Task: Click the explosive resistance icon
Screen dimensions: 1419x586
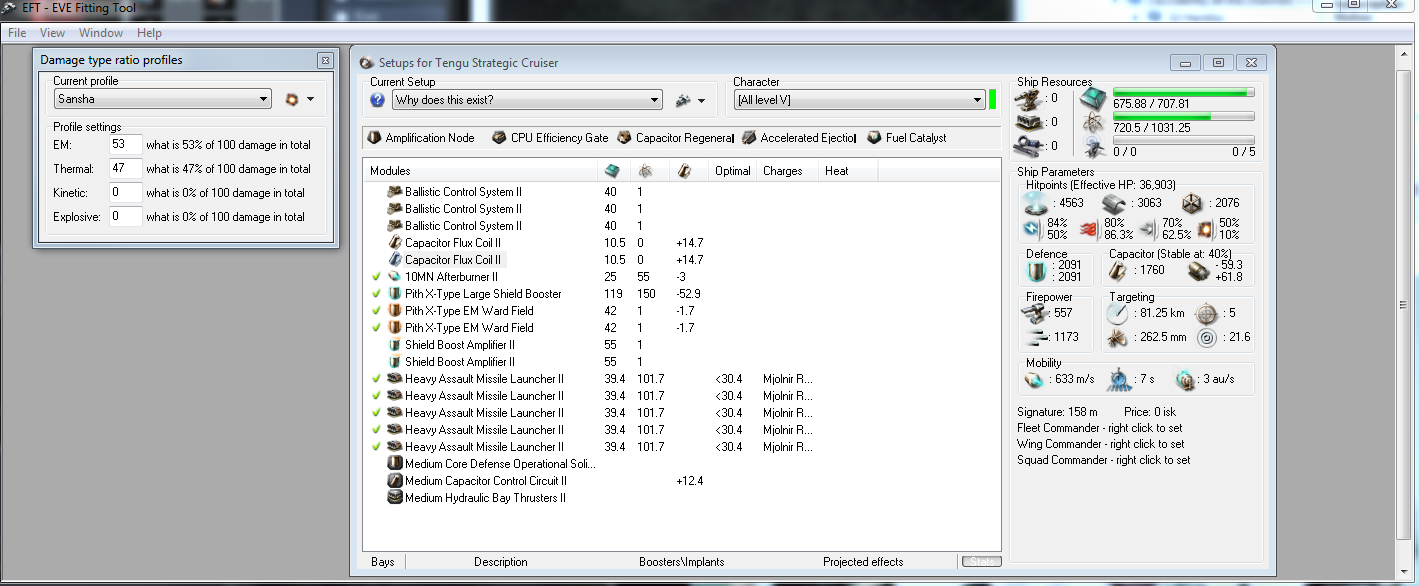Action: [x=1205, y=229]
